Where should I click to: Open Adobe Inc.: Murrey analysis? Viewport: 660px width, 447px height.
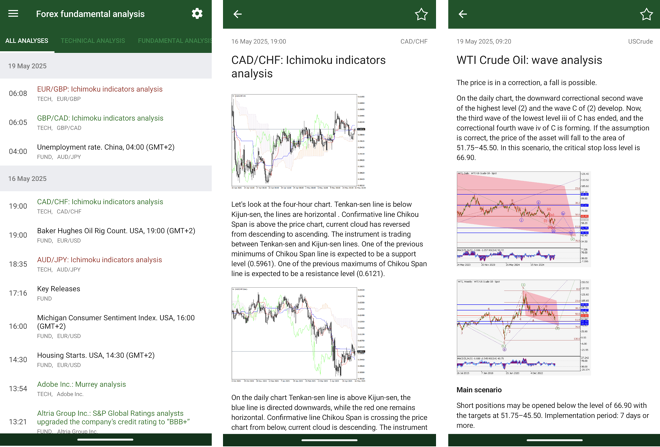[106, 388]
